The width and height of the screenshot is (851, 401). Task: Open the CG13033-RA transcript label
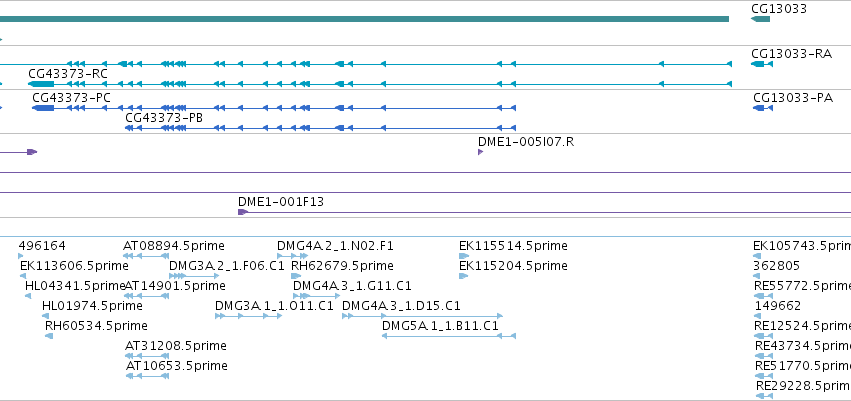click(x=791, y=54)
